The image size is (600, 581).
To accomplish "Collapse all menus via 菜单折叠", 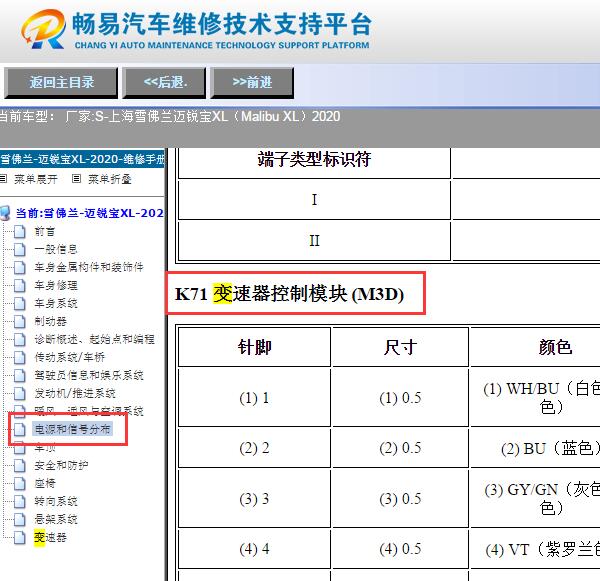I will (110, 179).
